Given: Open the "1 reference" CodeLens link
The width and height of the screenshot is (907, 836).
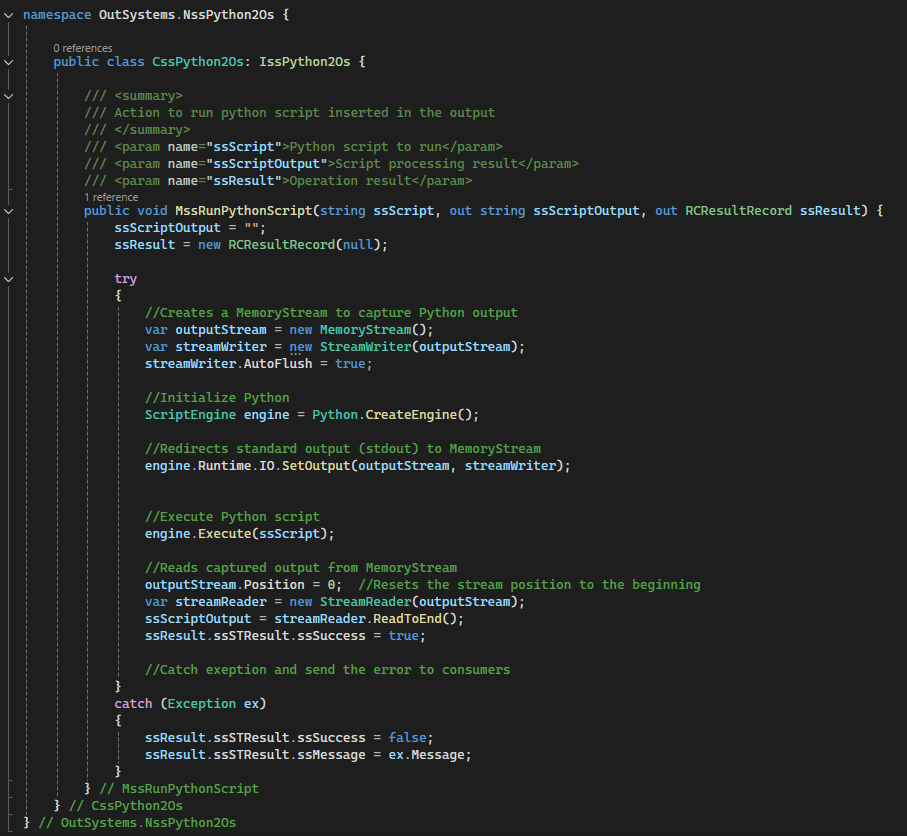Looking at the screenshot, I should tap(111, 197).
